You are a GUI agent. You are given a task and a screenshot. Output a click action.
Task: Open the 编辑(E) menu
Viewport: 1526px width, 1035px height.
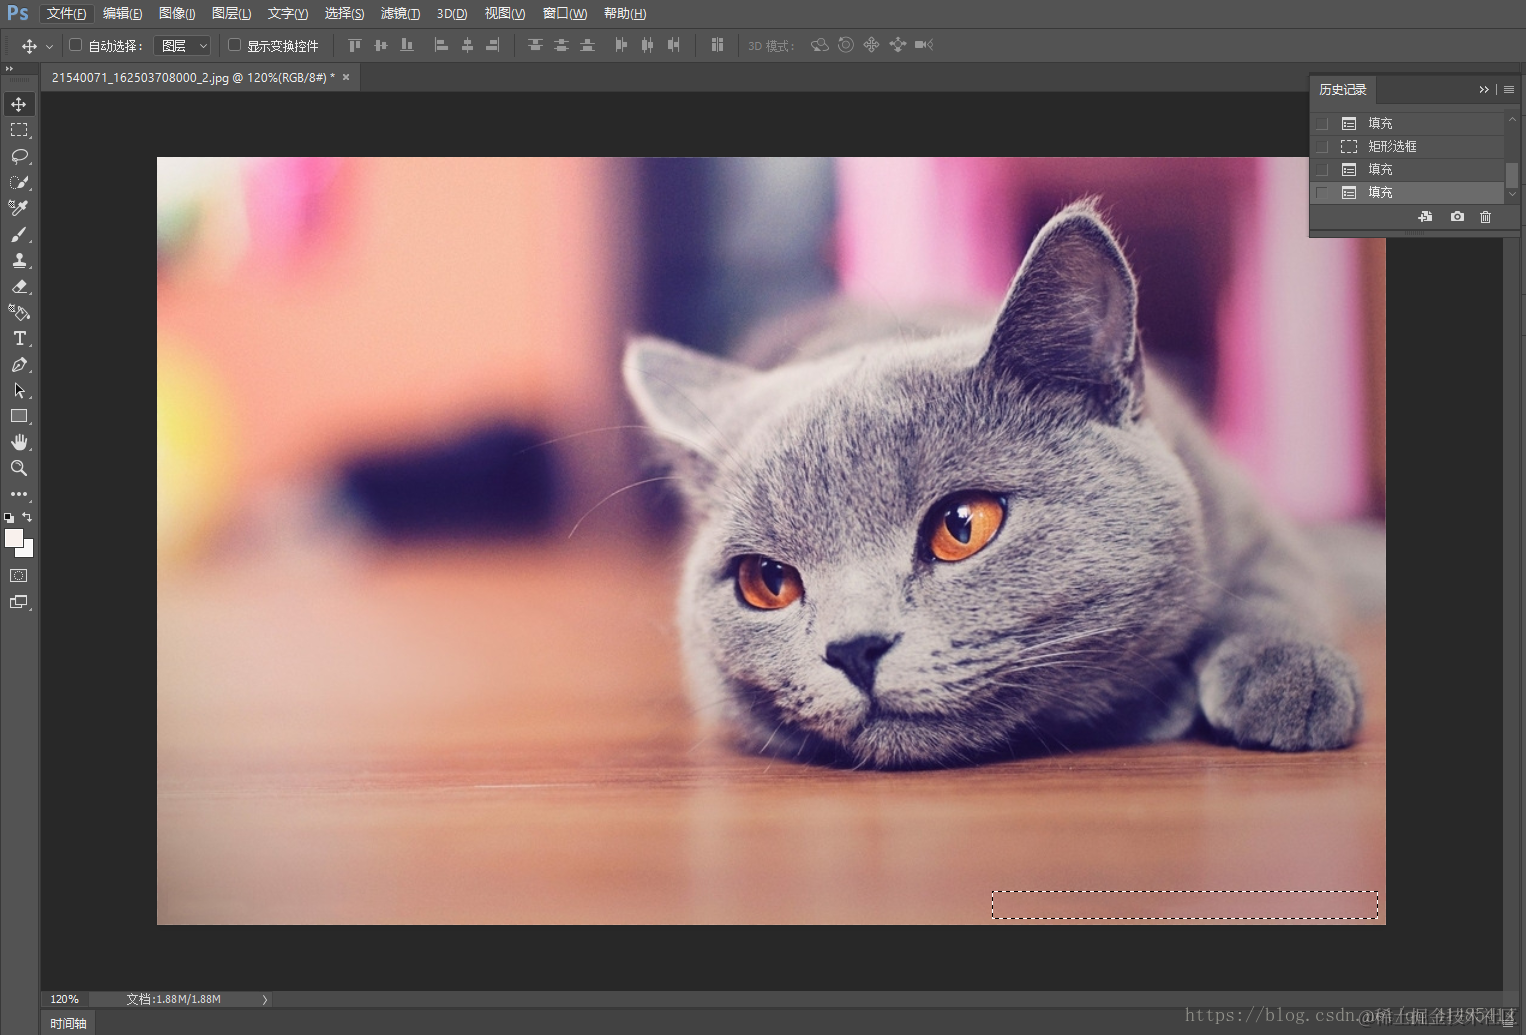coord(122,13)
